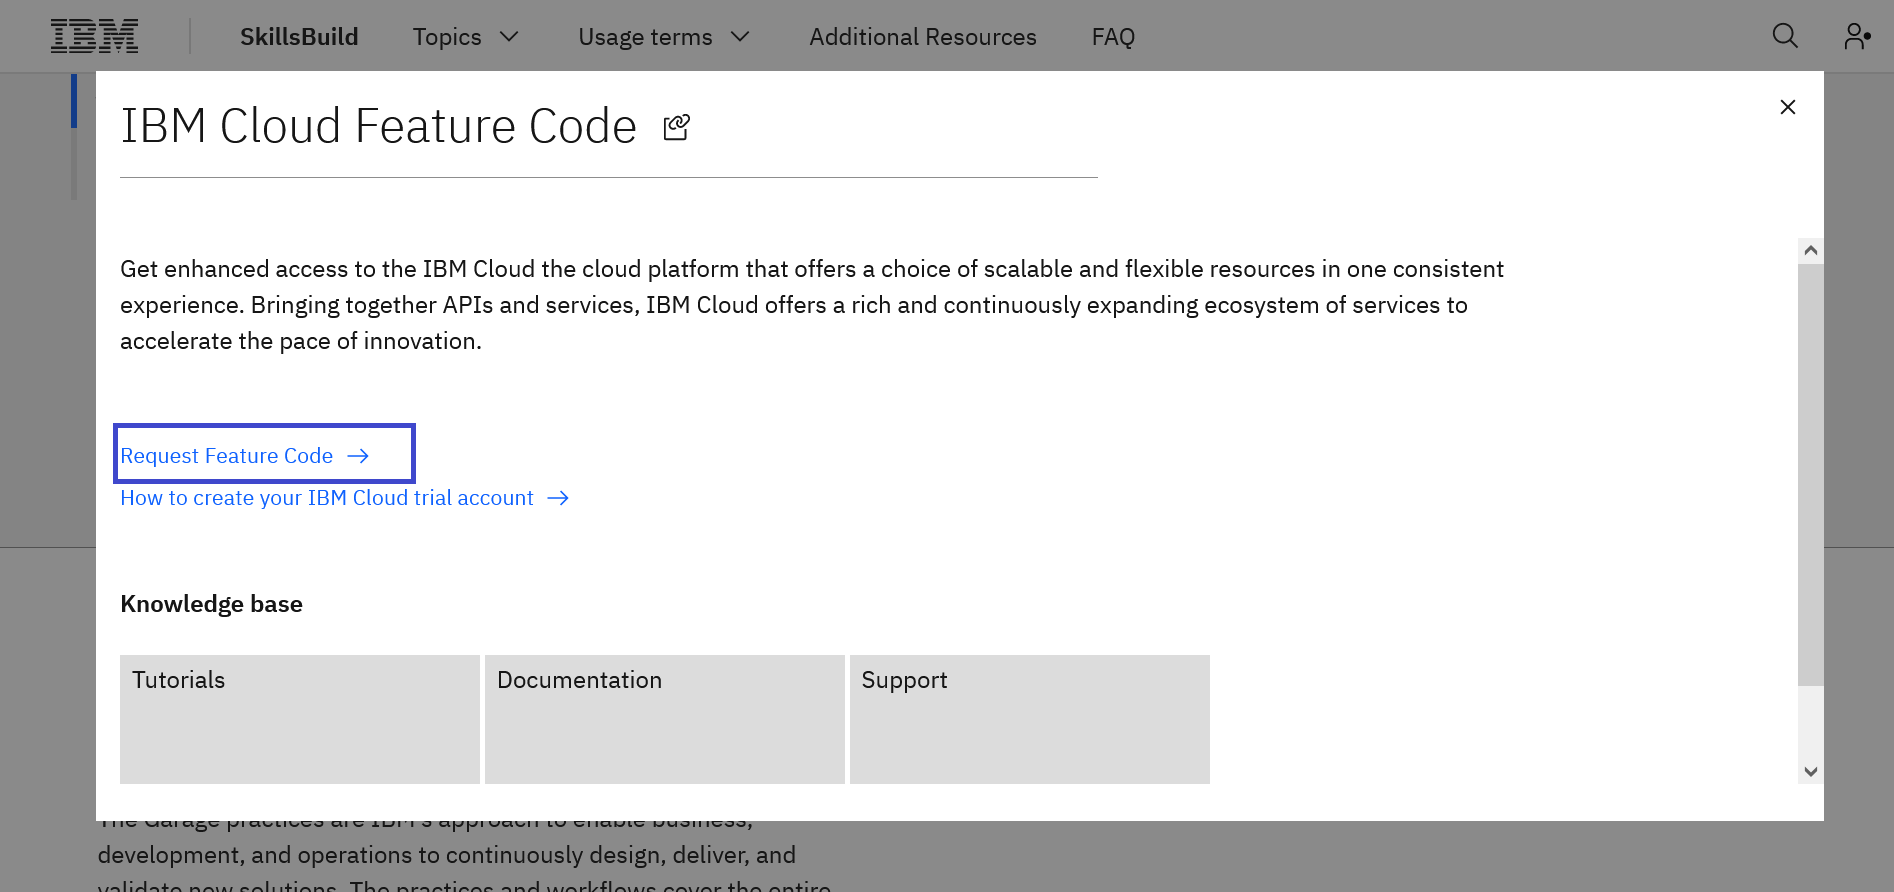
Task: Go to SkillsBuild home link
Action: (299, 37)
